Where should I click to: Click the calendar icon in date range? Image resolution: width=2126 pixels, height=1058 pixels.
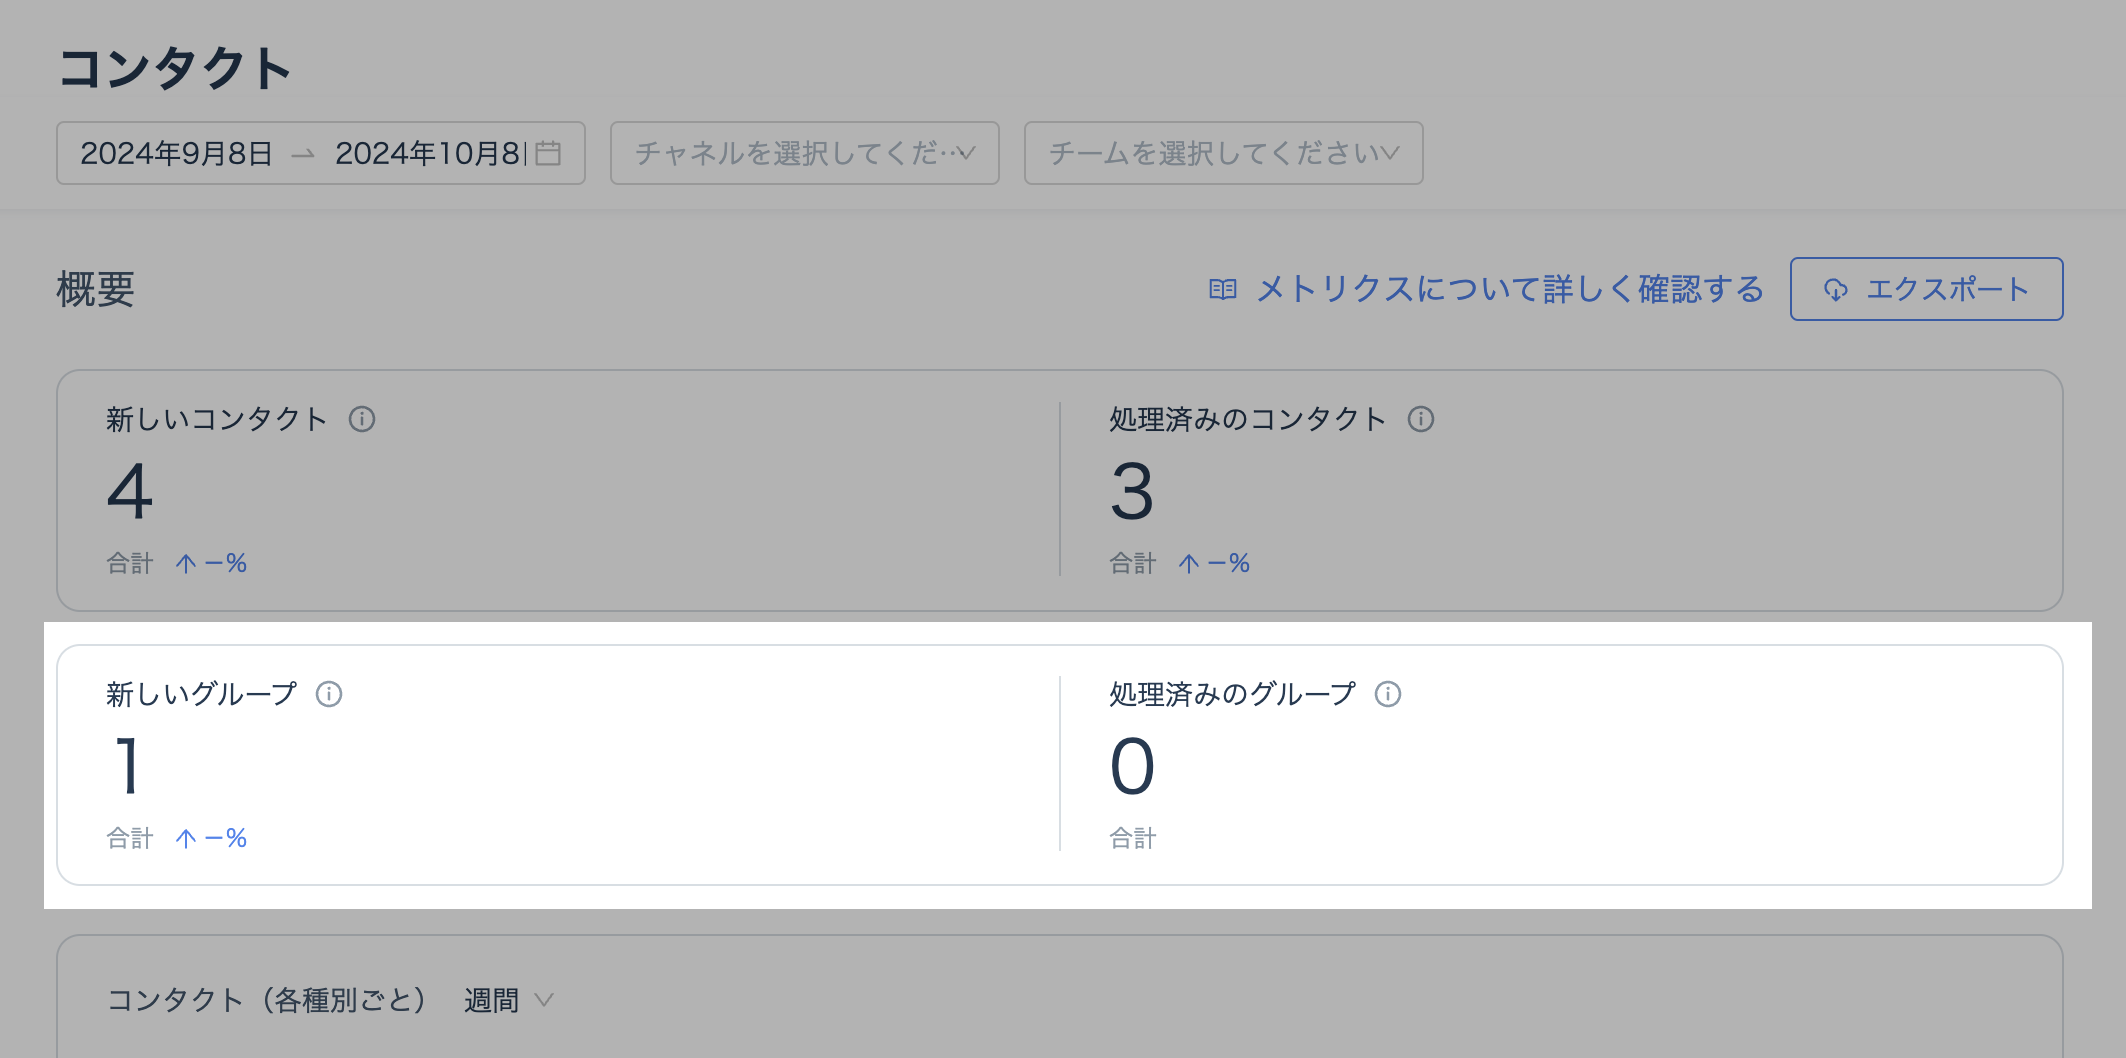click(548, 153)
